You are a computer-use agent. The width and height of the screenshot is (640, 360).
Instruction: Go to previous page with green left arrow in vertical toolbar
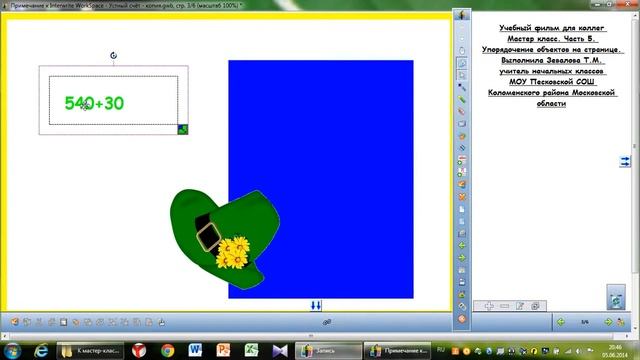(x=462, y=246)
